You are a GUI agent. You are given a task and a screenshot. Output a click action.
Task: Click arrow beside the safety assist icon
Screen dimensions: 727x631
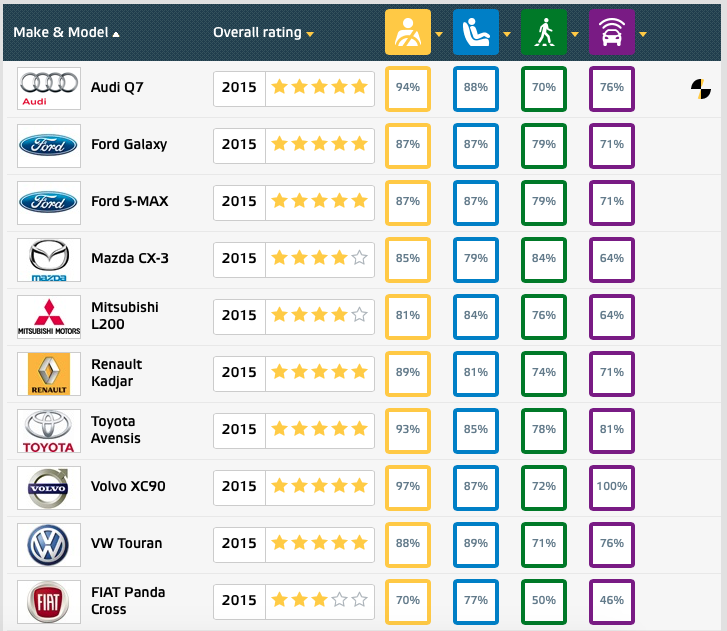643,34
